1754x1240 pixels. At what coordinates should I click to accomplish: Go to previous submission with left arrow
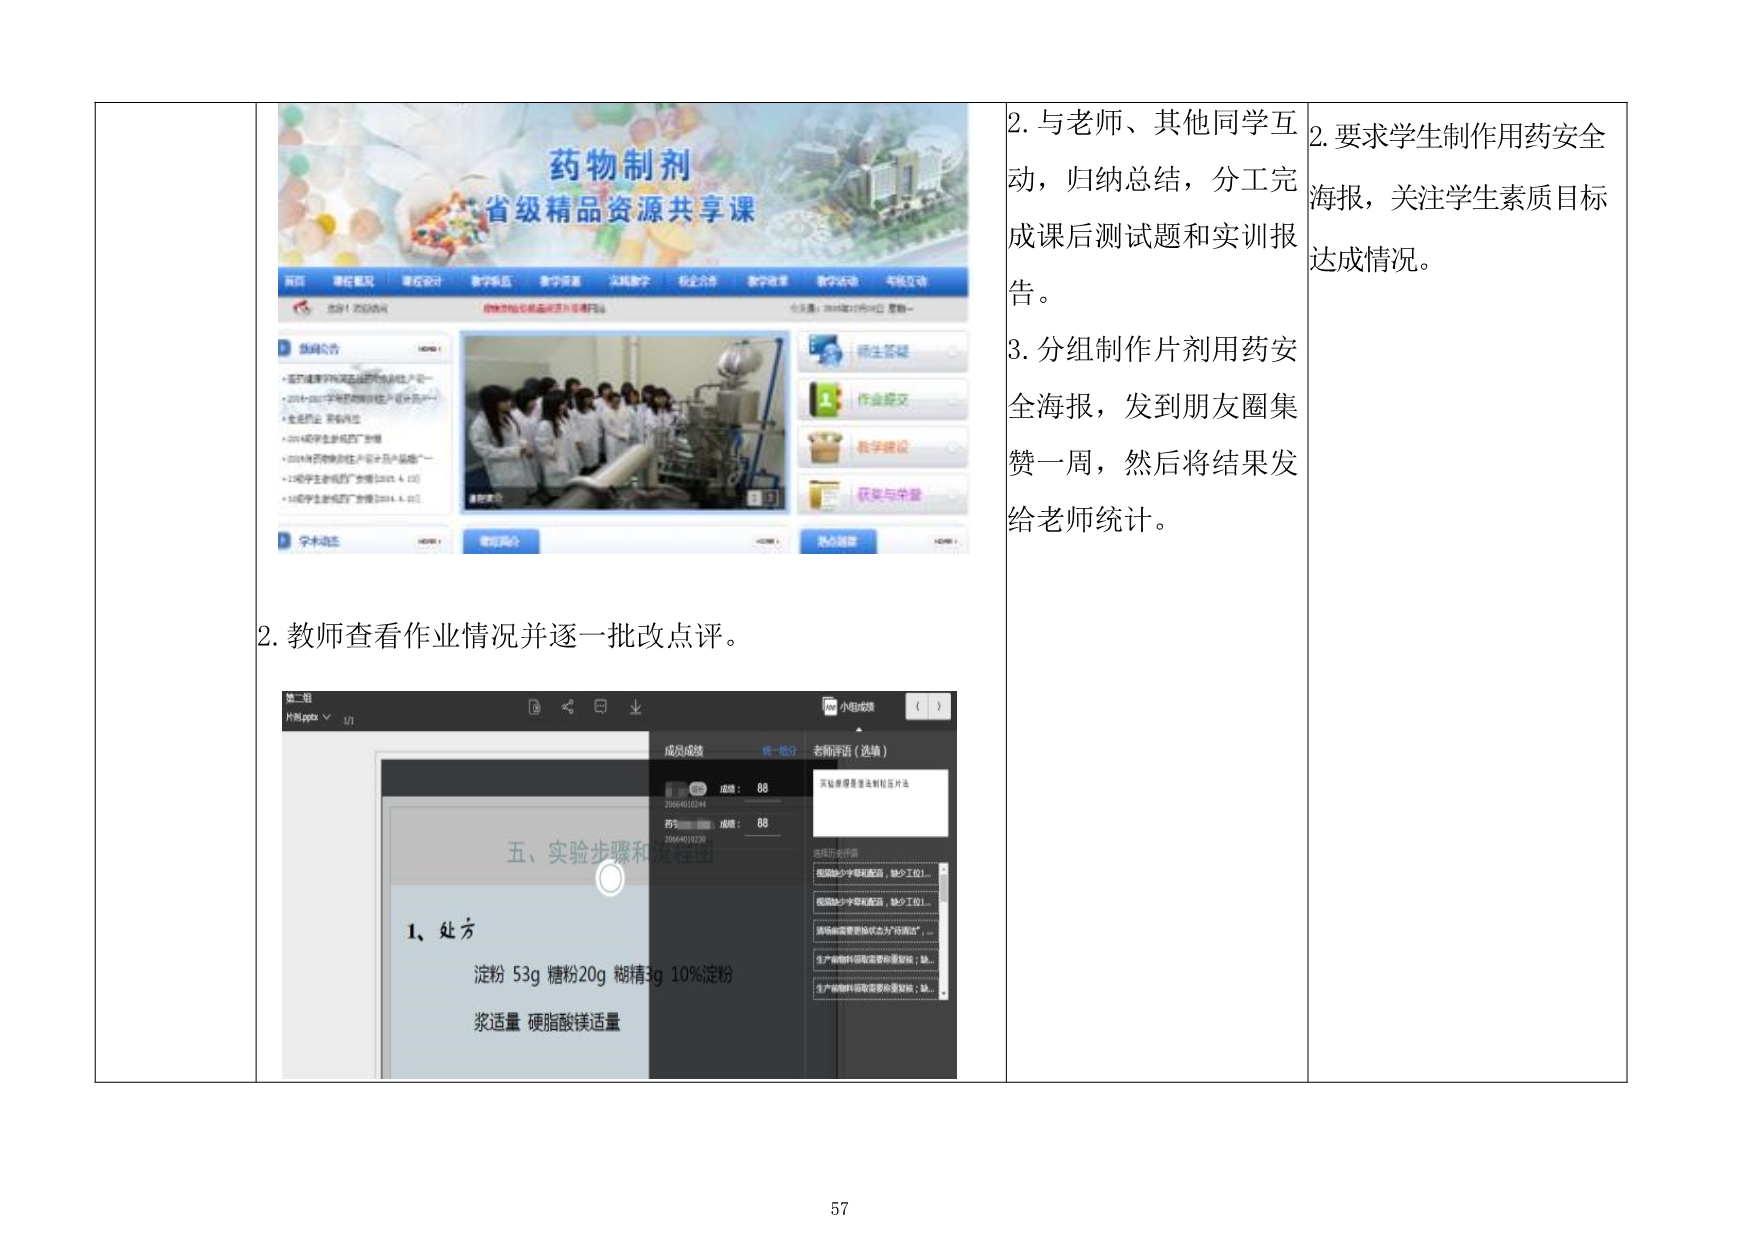[x=918, y=706]
